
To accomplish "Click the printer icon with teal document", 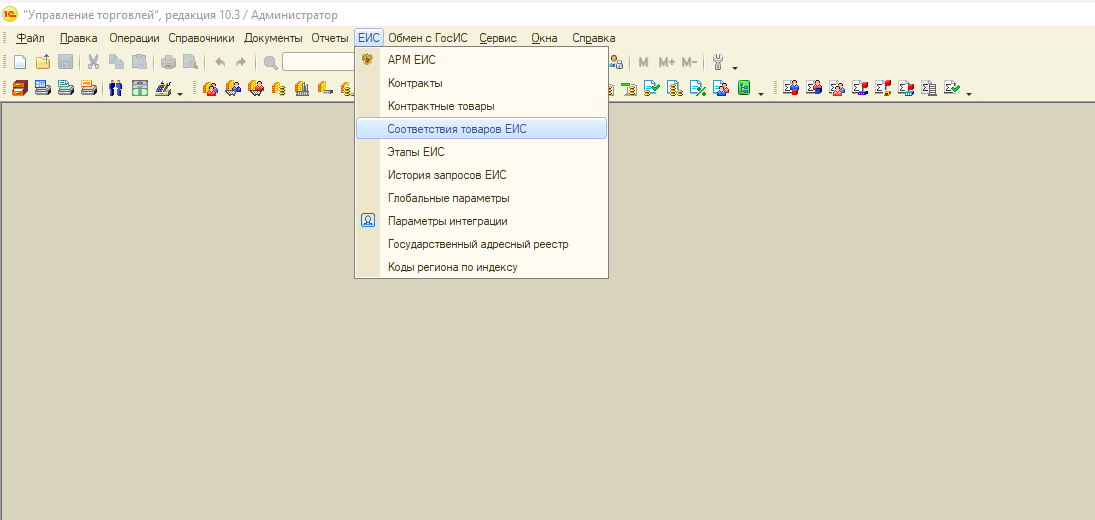I will (x=66, y=88).
